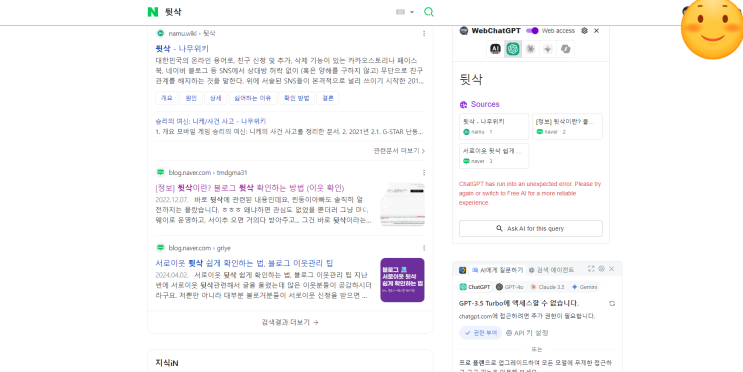
Task: Expand the lower AI panel to fullscreen
Action: 591,269
